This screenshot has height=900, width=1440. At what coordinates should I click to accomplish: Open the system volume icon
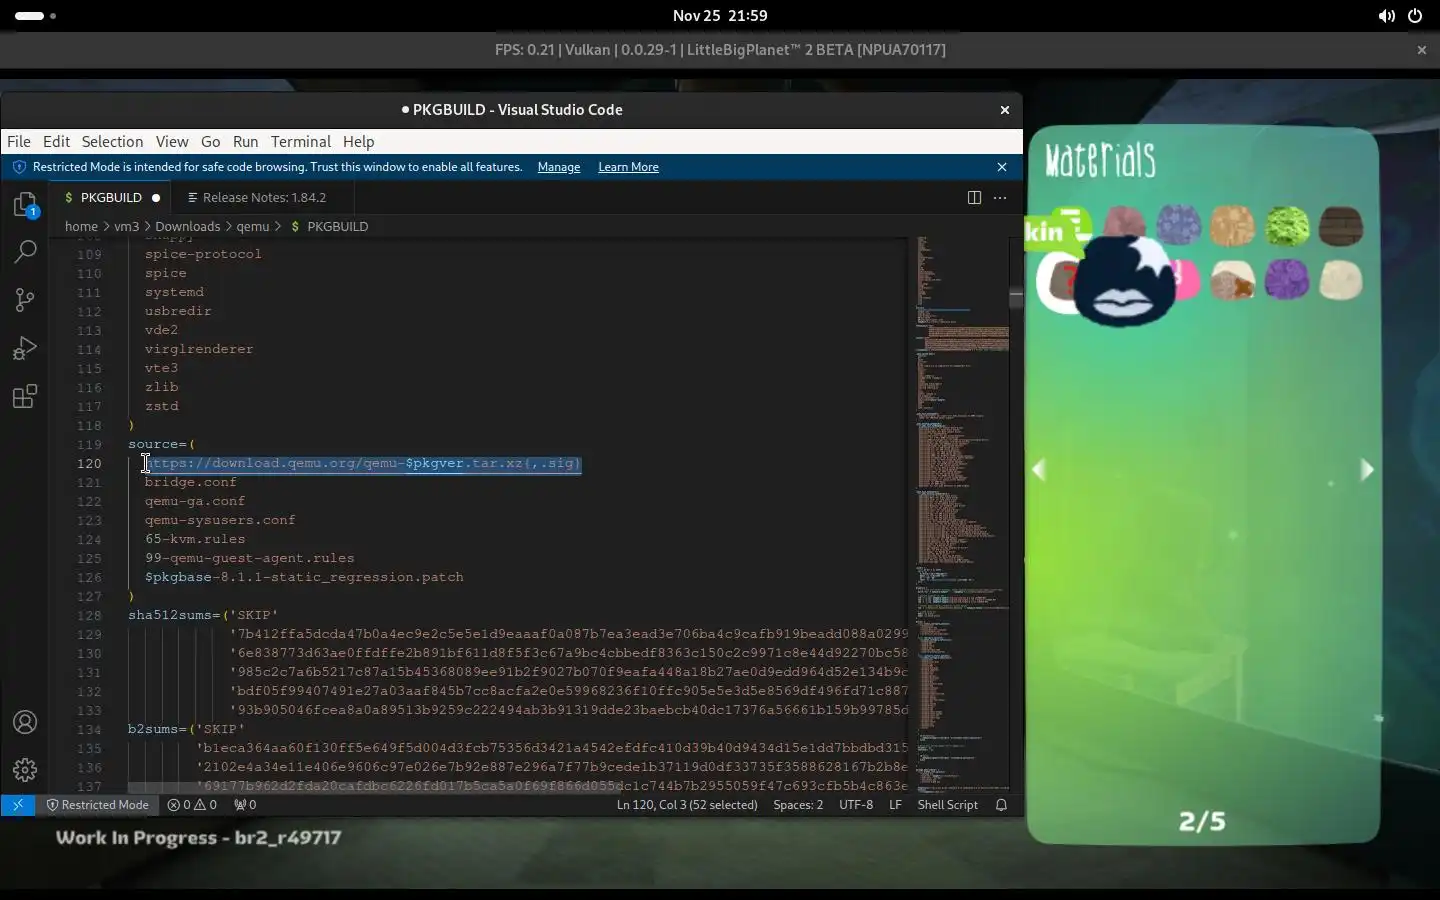click(x=1386, y=16)
